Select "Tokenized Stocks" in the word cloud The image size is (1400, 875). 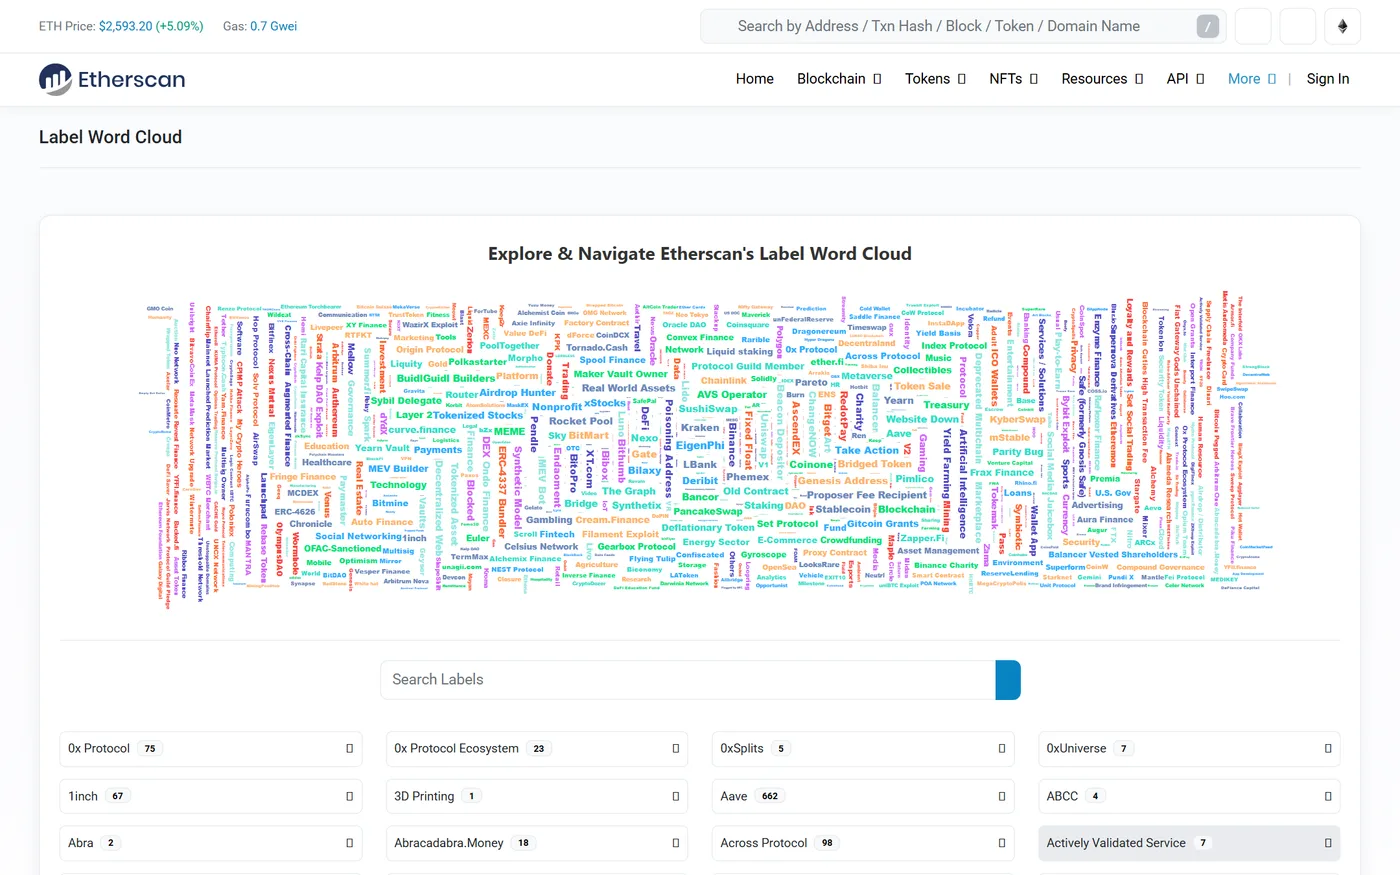(x=478, y=415)
